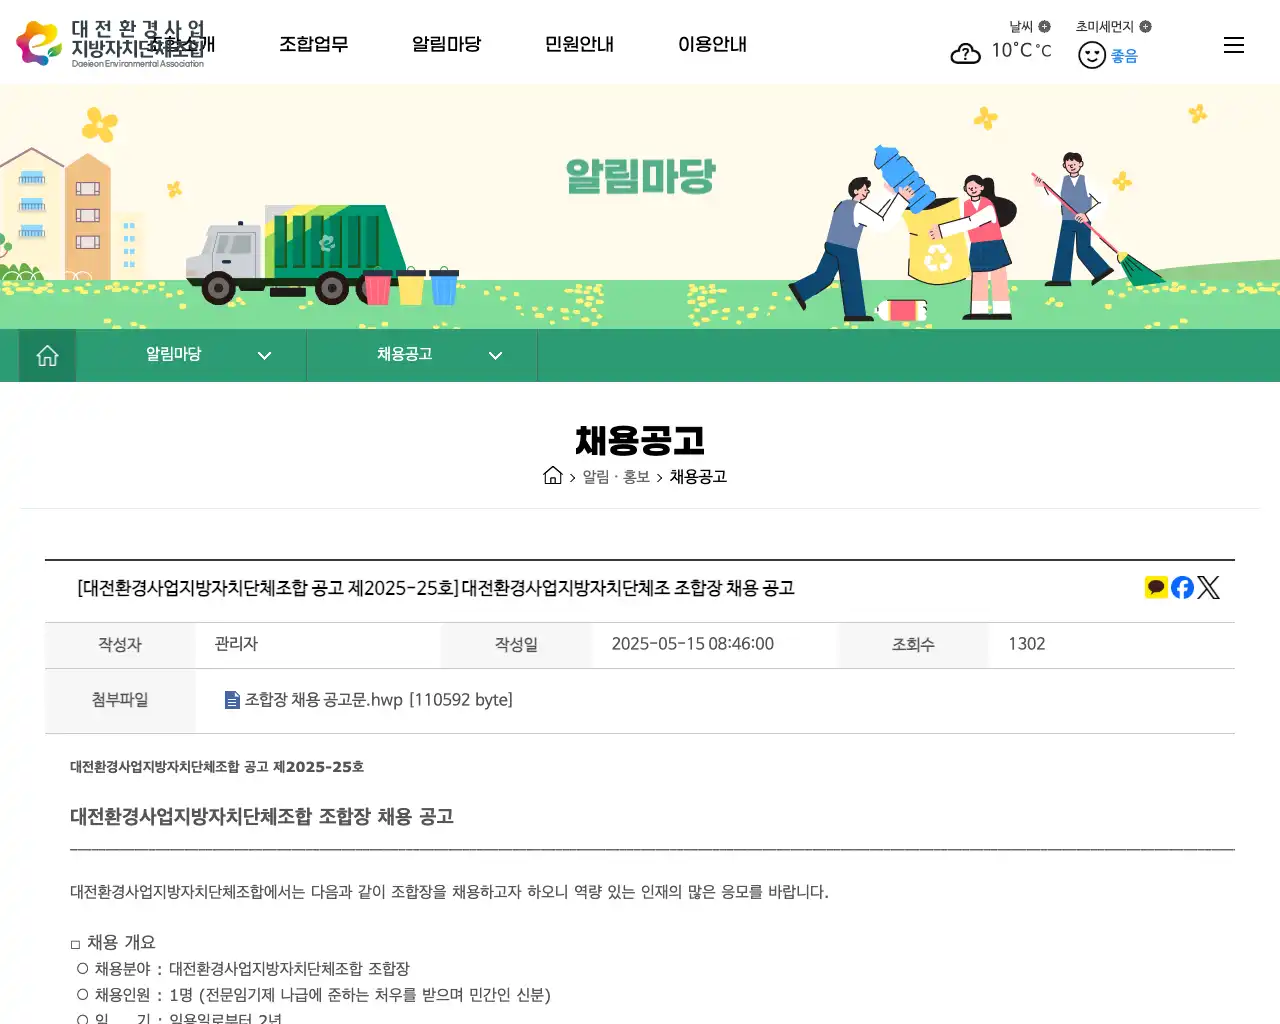
Task: Open the hamburger menu
Action: coord(1233,44)
